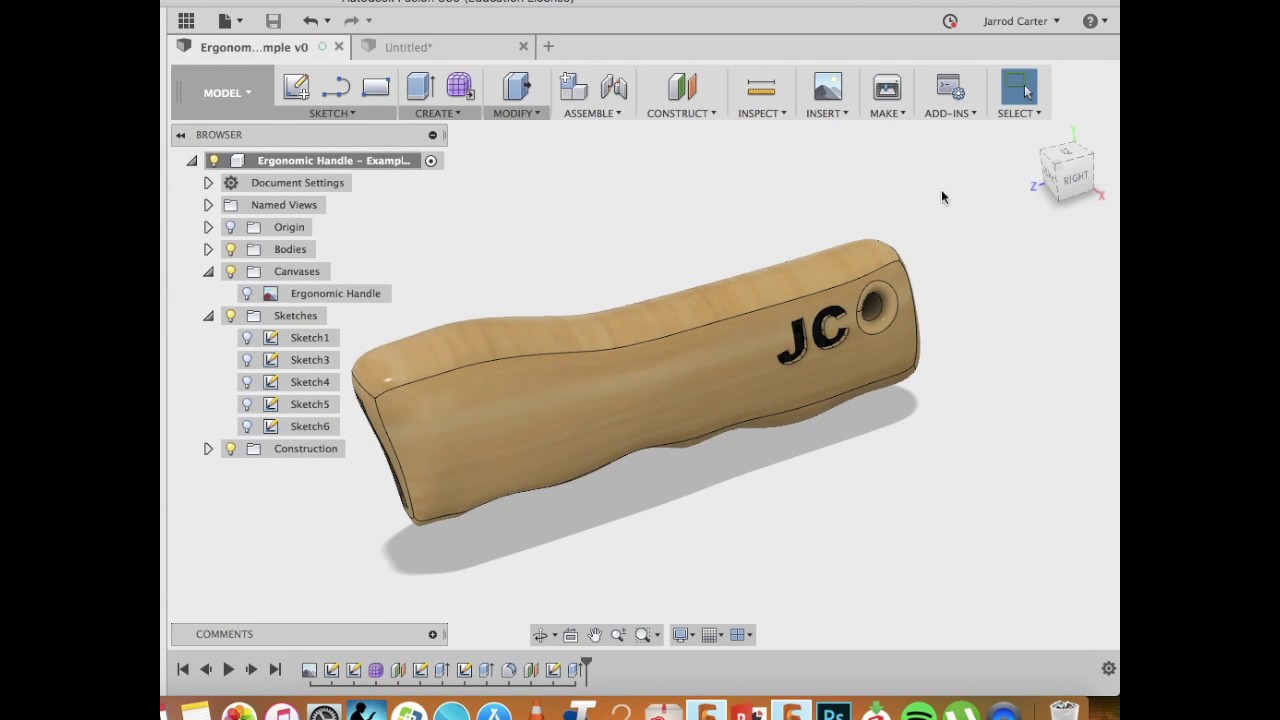Open the Create Form sculpt tool
The height and width of the screenshot is (720, 1280).
(460, 87)
